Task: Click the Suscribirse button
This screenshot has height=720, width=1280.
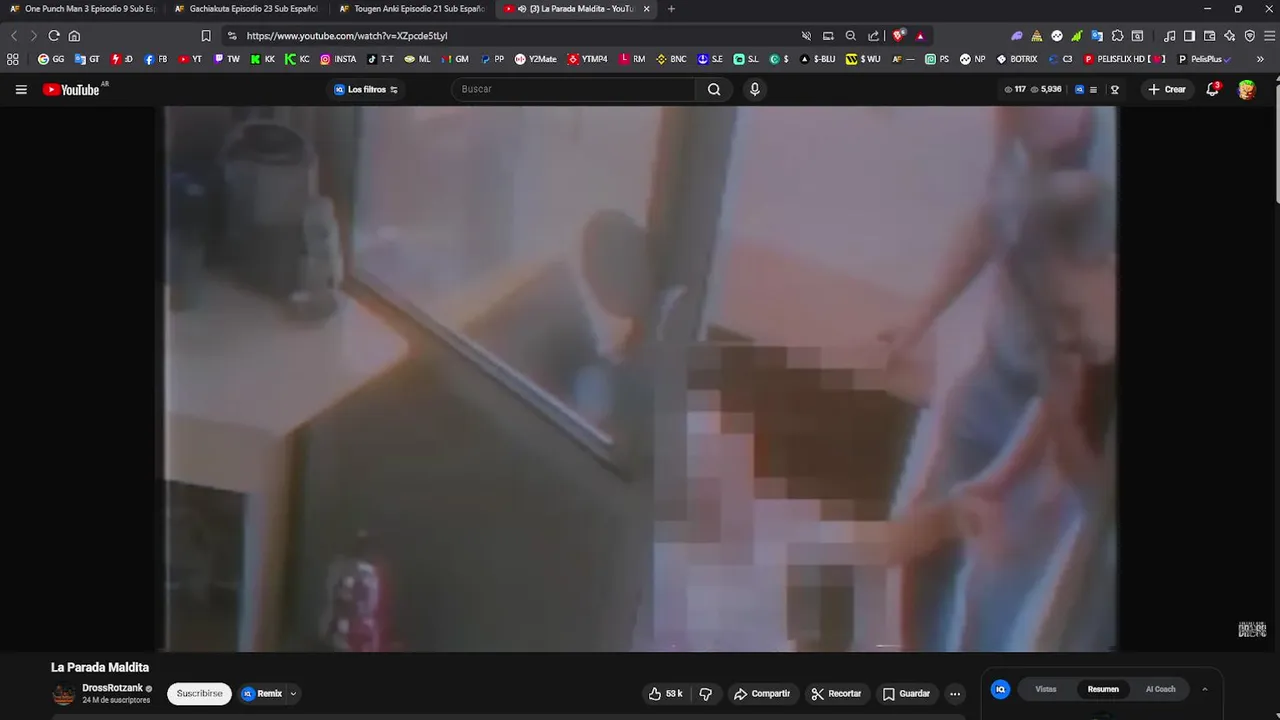Action: click(x=200, y=693)
